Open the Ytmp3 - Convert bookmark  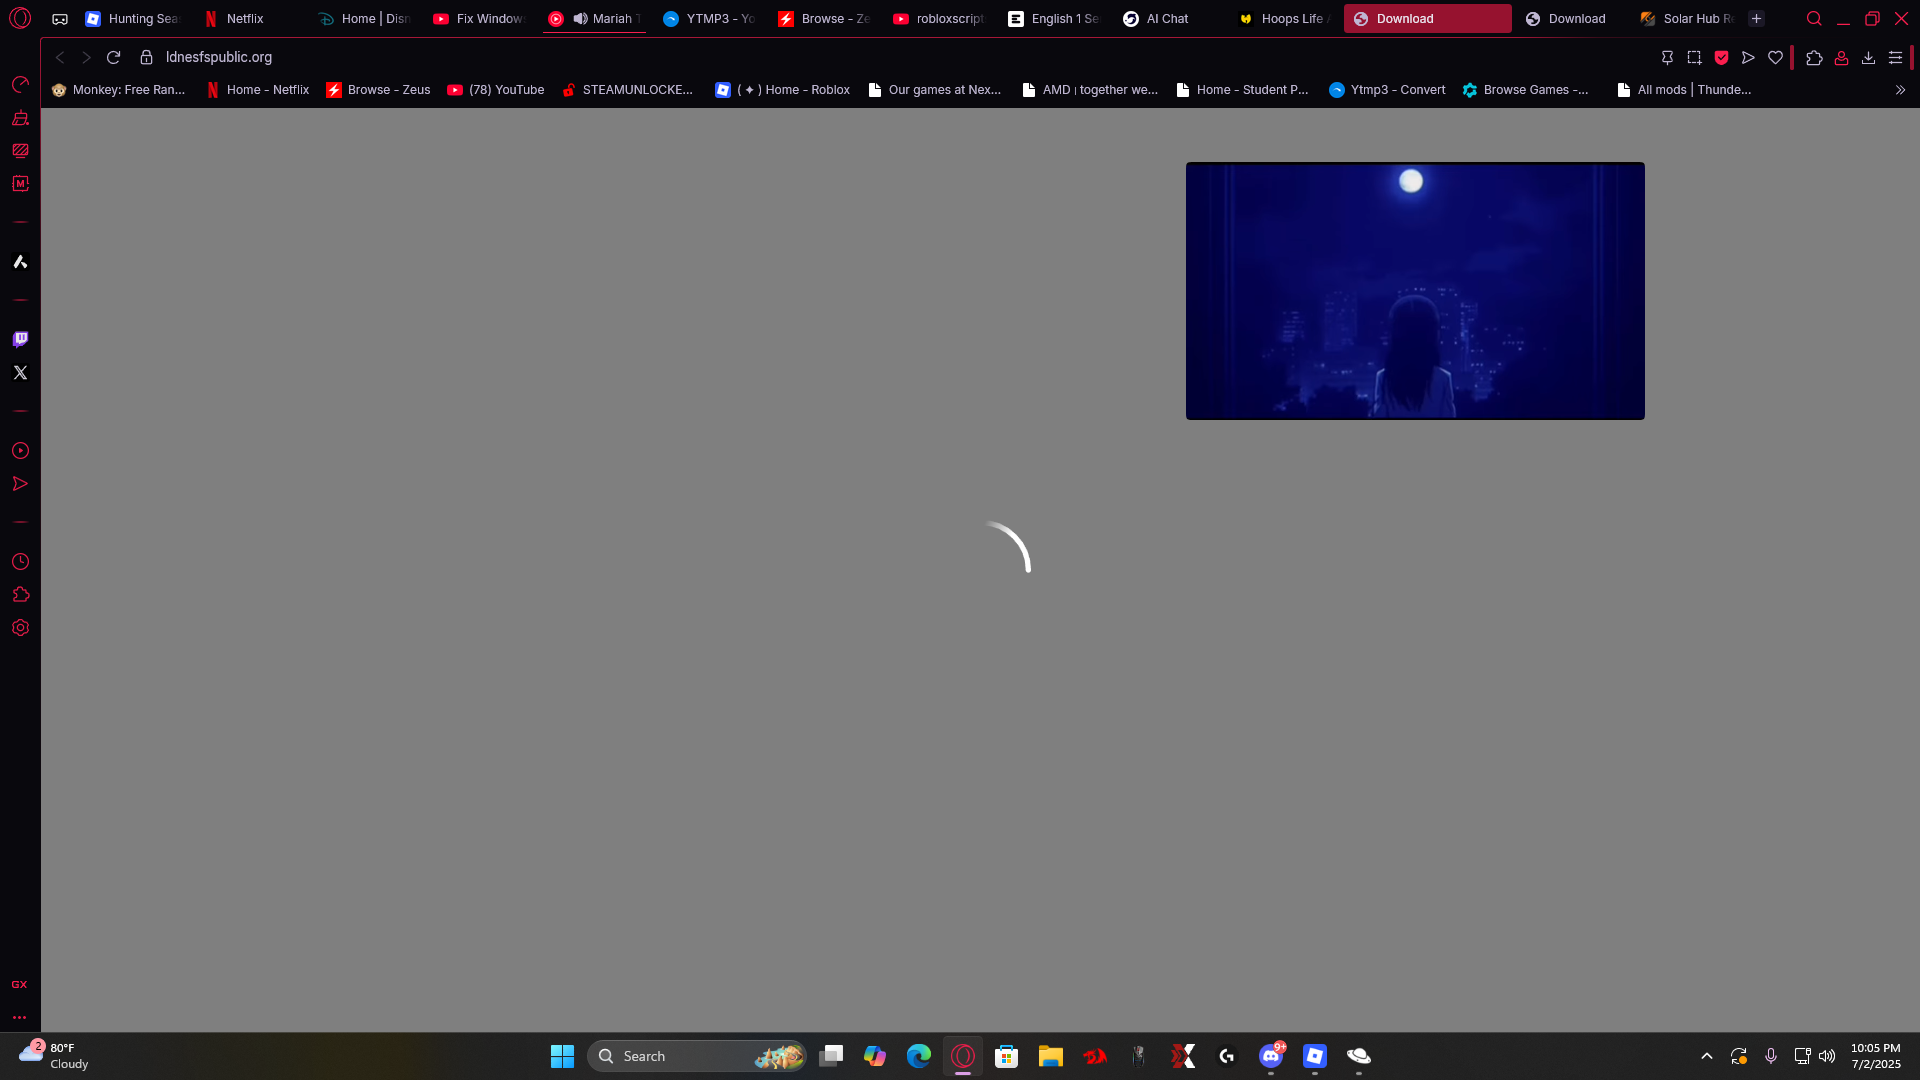coord(1387,90)
